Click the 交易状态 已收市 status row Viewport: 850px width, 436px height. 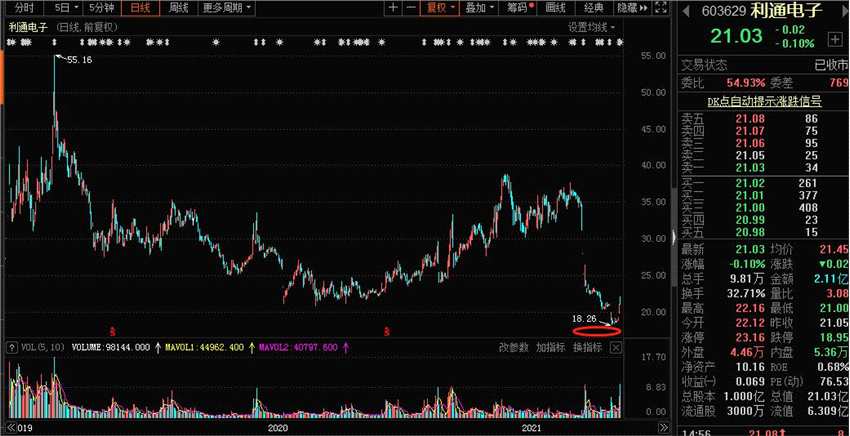[764, 66]
